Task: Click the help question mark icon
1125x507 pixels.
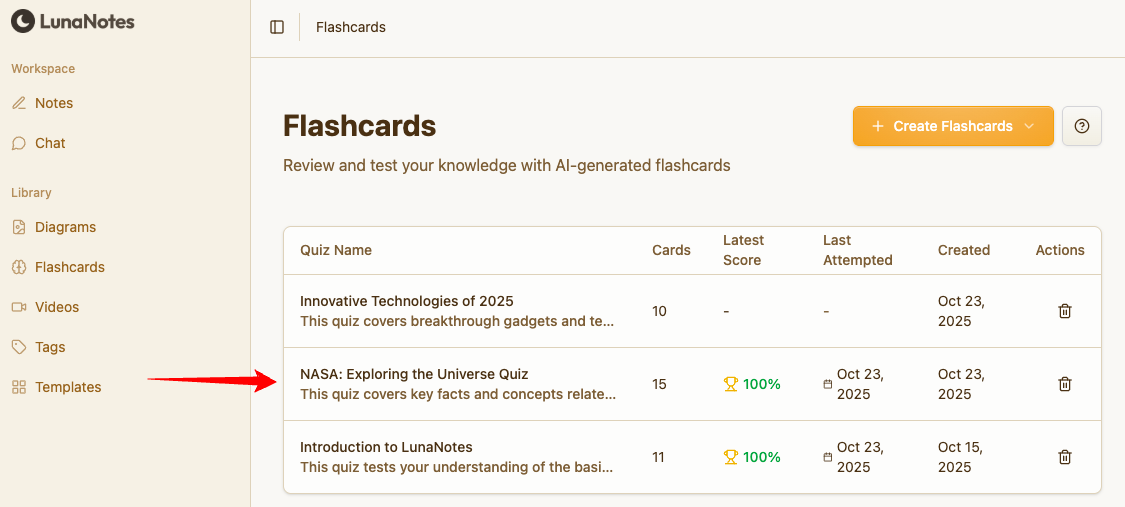Action: pyautogui.click(x=1081, y=126)
